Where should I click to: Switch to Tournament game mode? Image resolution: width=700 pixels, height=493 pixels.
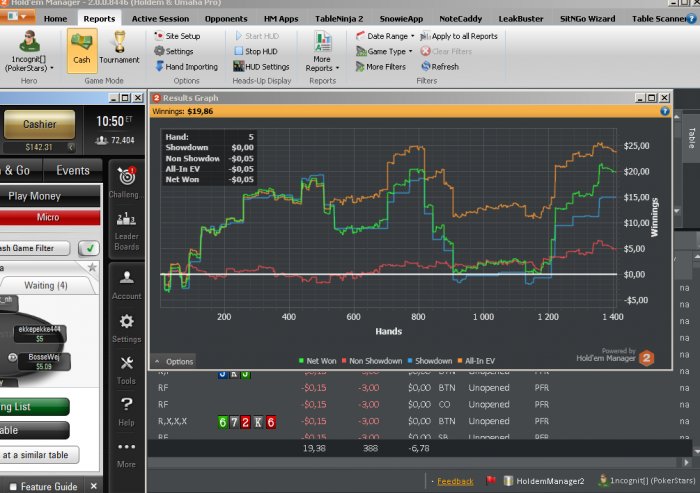pyautogui.click(x=119, y=47)
